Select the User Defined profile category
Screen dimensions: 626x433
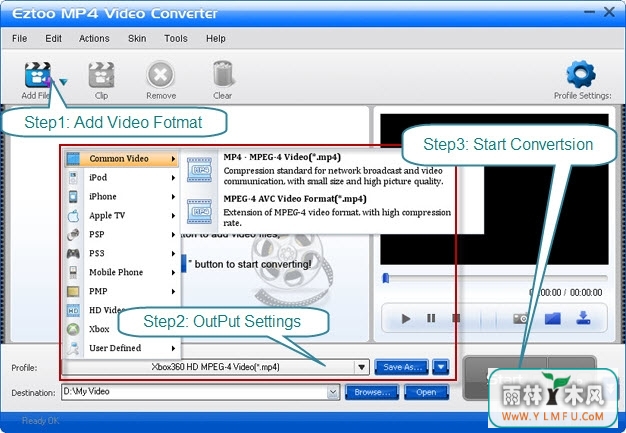click(122, 348)
